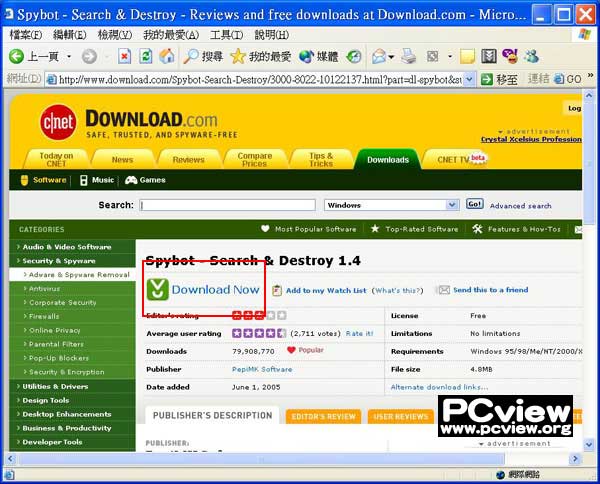
Task: Open the 工具(T) menu
Action: pyautogui.click(x=227, y=35)
